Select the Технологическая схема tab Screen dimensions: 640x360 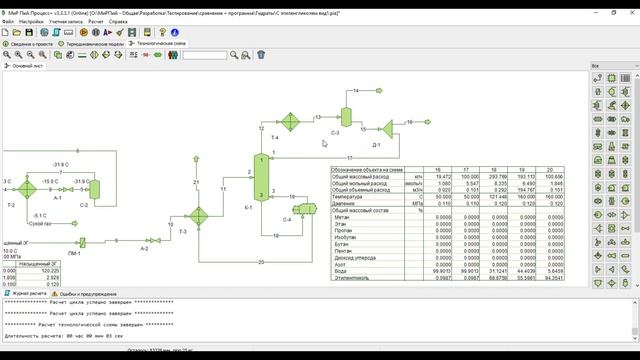[x=157, y=43]
